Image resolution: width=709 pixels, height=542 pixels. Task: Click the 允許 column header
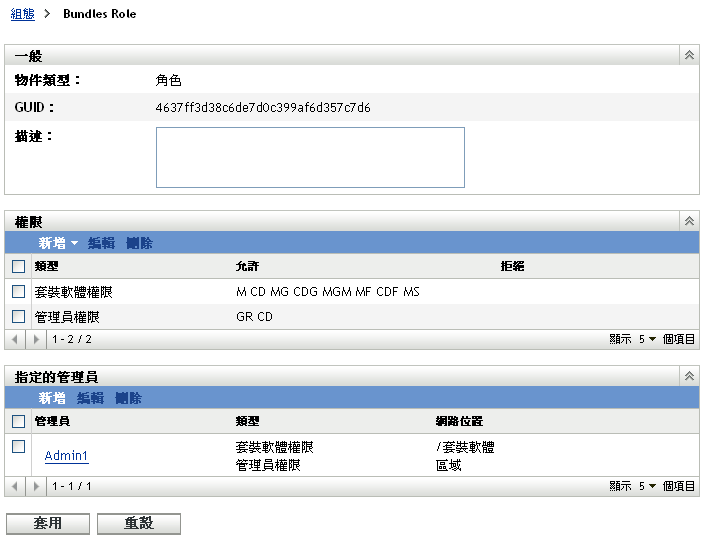247,266
